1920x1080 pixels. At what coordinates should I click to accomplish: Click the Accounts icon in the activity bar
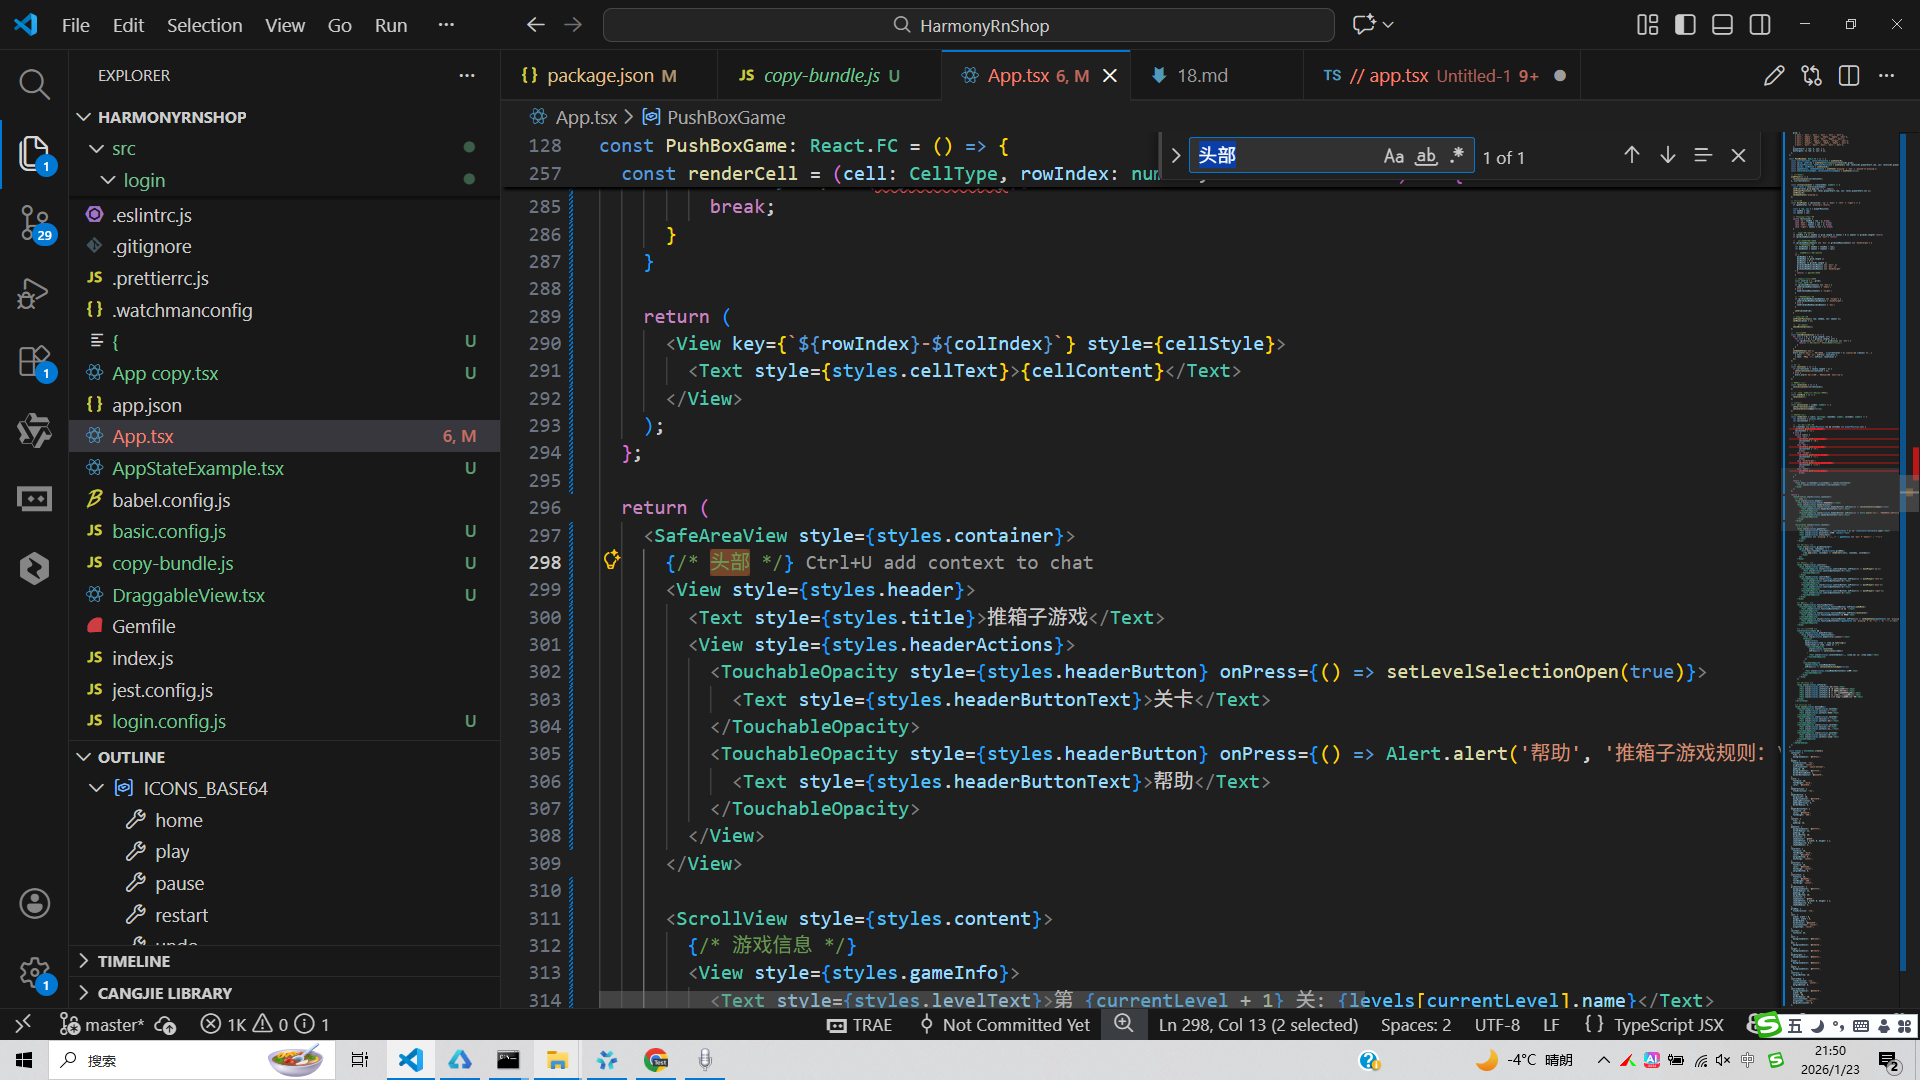[x=34, y=904]
